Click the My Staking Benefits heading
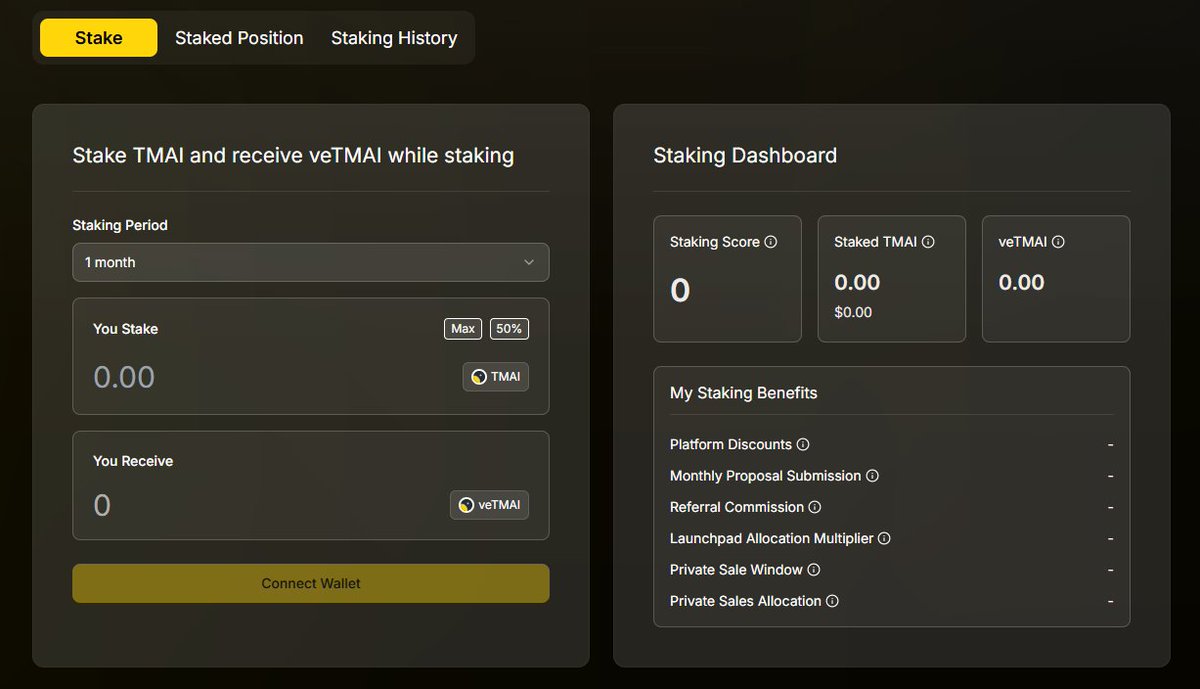This screenshot has width=1200, height=689. coord(743,393)
